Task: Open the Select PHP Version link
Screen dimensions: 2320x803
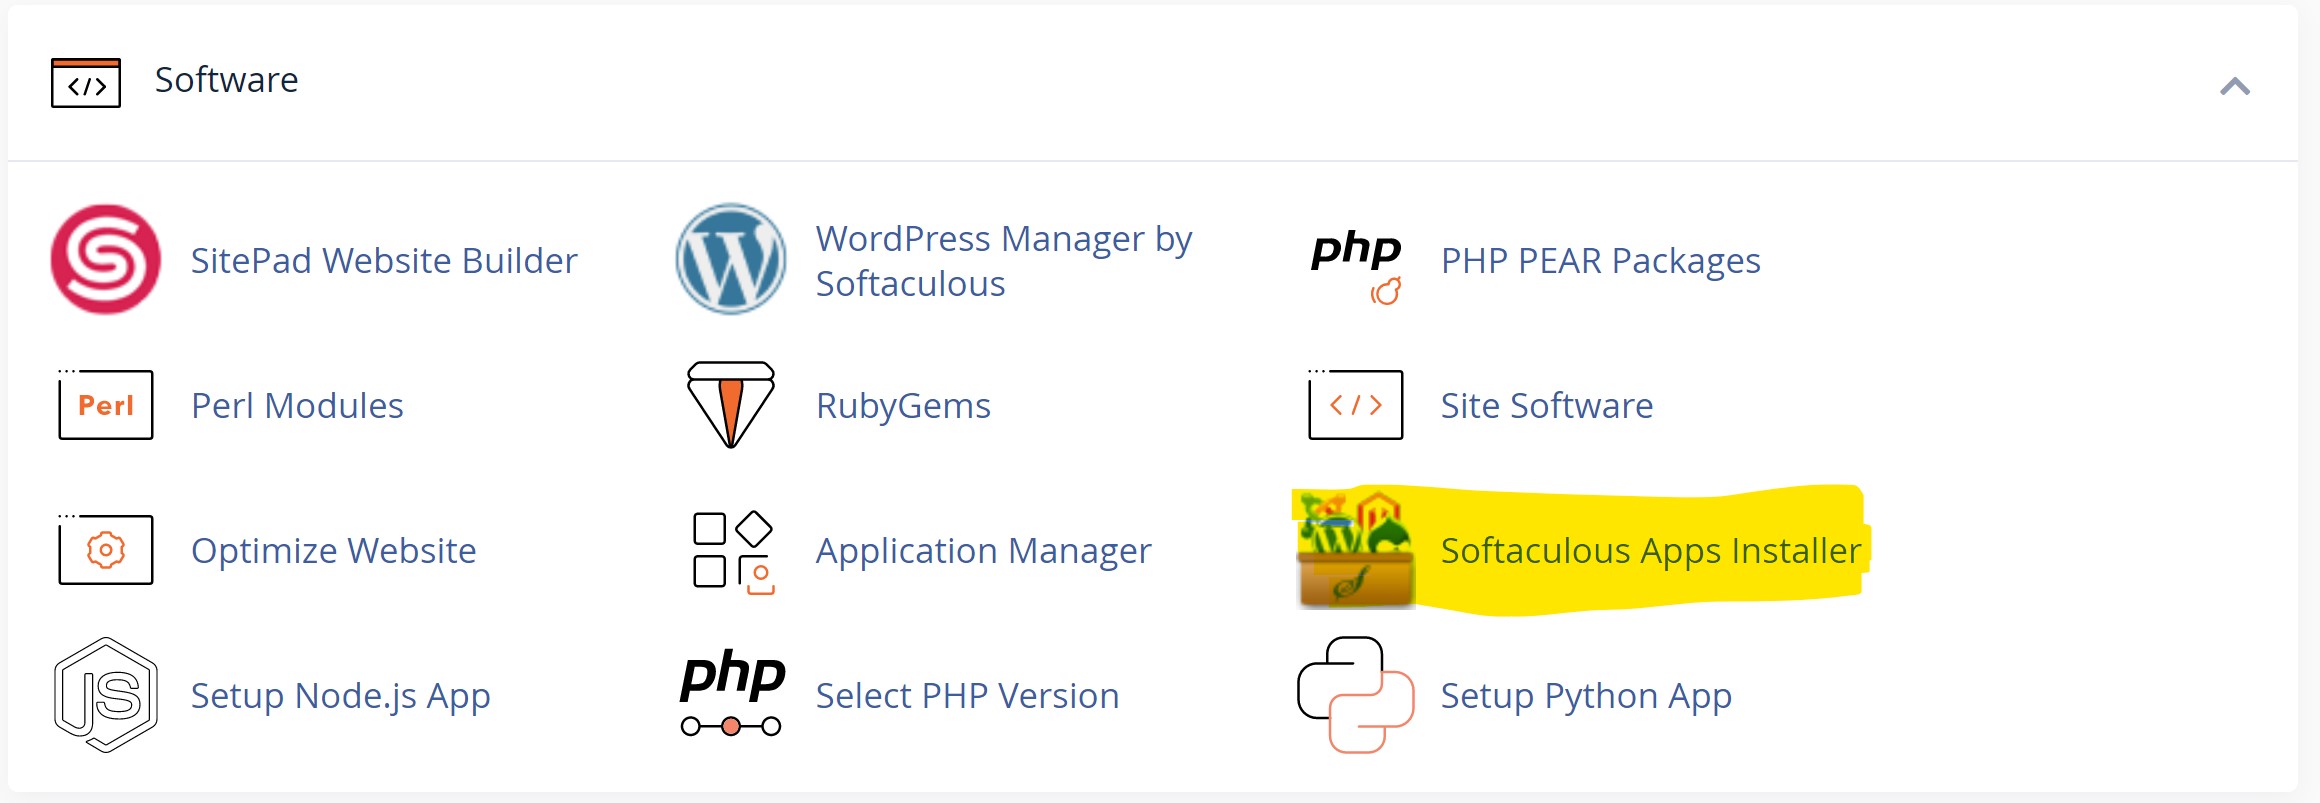Action: click(967, 696)
